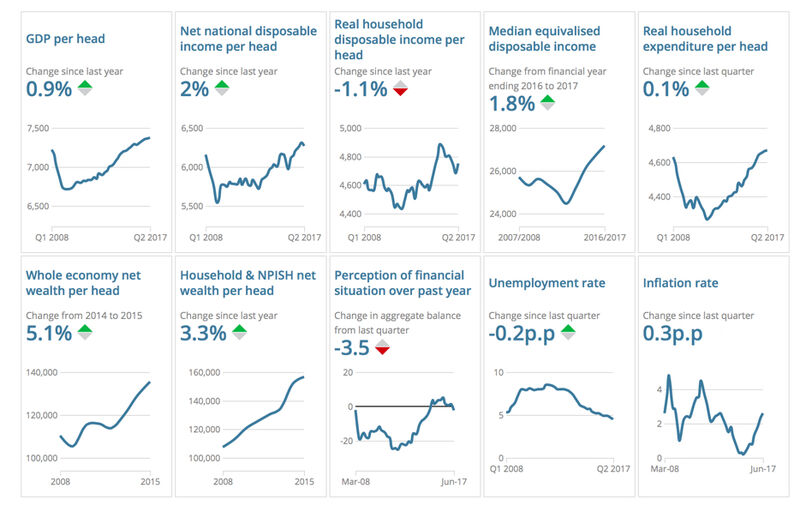Screen dimensions: 800x506
Task: Click red down arrow for Real household disposable income
Action: (400, 89)
